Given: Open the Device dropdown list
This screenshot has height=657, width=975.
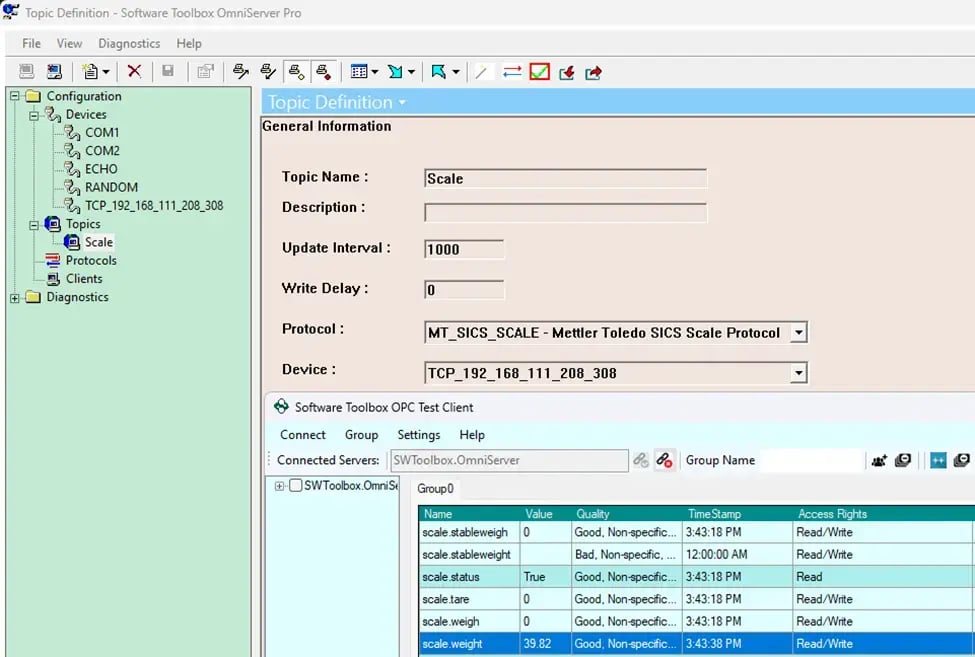Looking at the screenshot, I should pyautogui.click(x=797, y=373).
